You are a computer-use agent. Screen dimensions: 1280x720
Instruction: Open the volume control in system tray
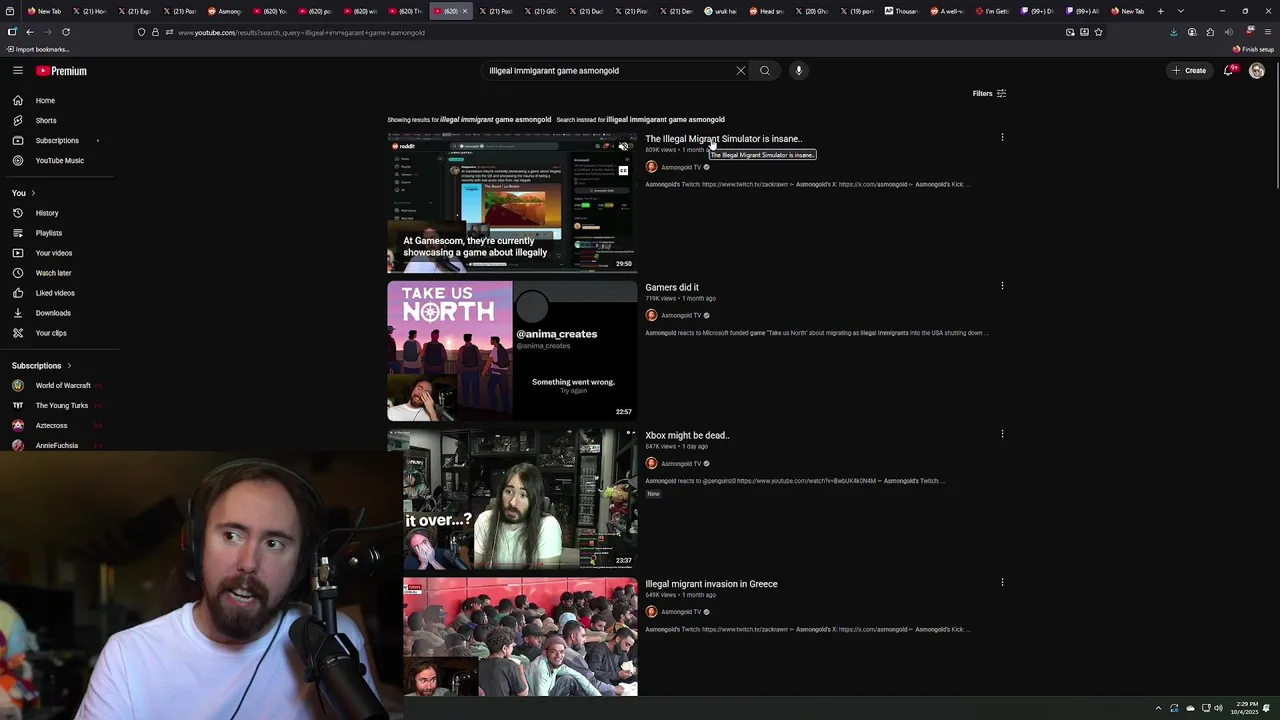click(1218, 708)
